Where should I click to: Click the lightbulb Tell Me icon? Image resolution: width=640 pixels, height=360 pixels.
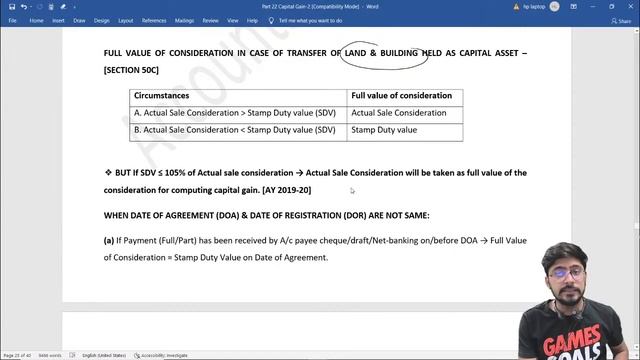271,20
